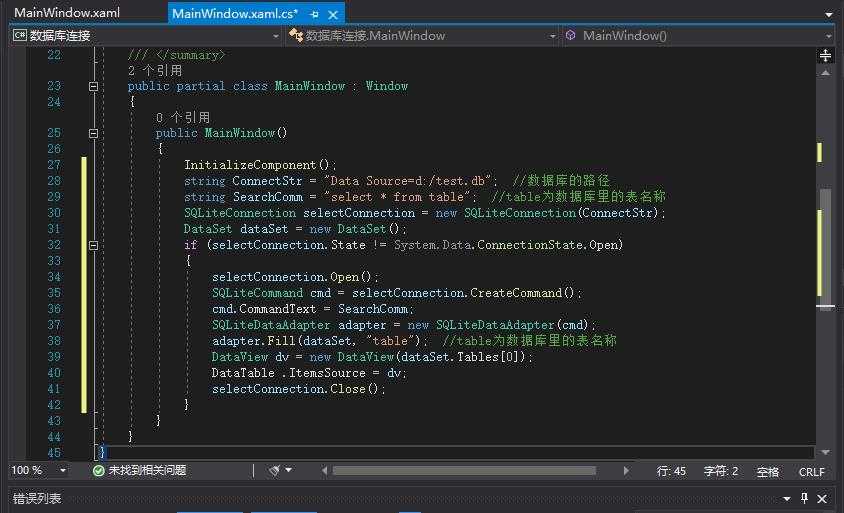Click the '2 个引用' CodeLens link
Screen dimensions: 844x513
155,71
